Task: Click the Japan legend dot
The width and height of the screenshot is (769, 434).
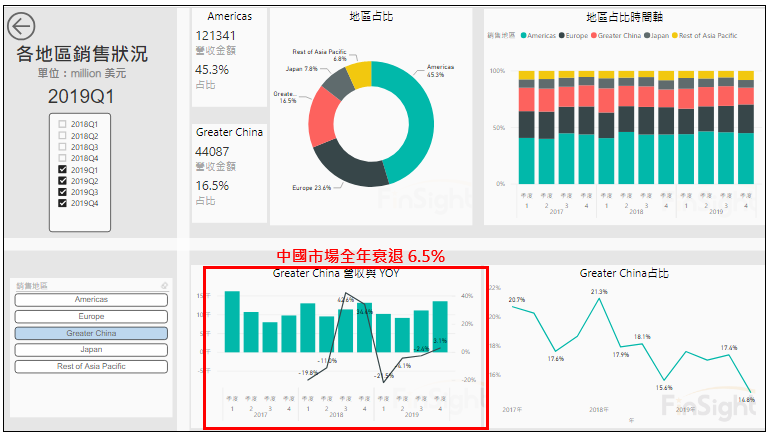Action: (x=649, y=35)
